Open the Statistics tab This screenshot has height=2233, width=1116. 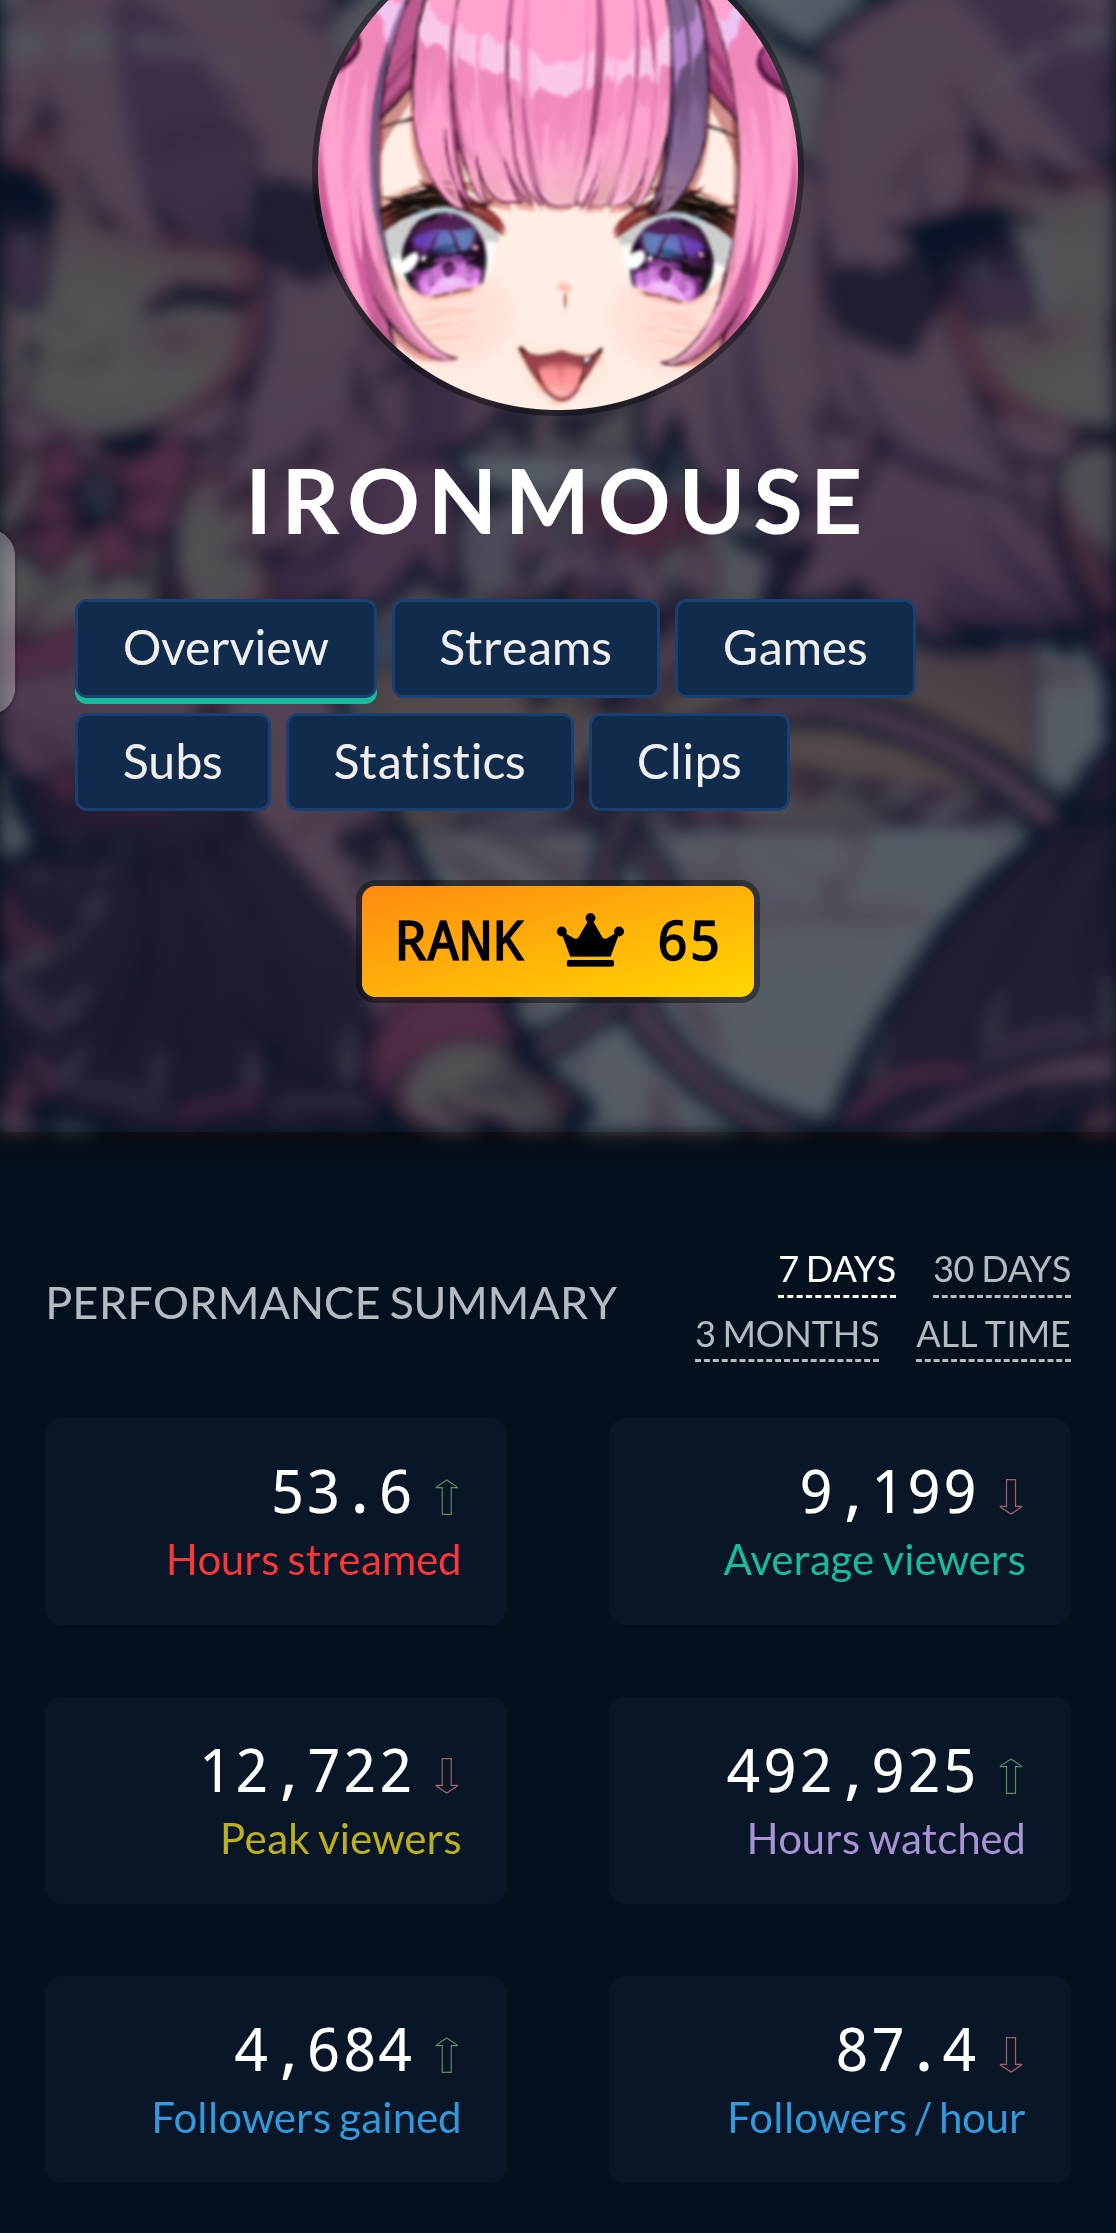pos(430,762)
